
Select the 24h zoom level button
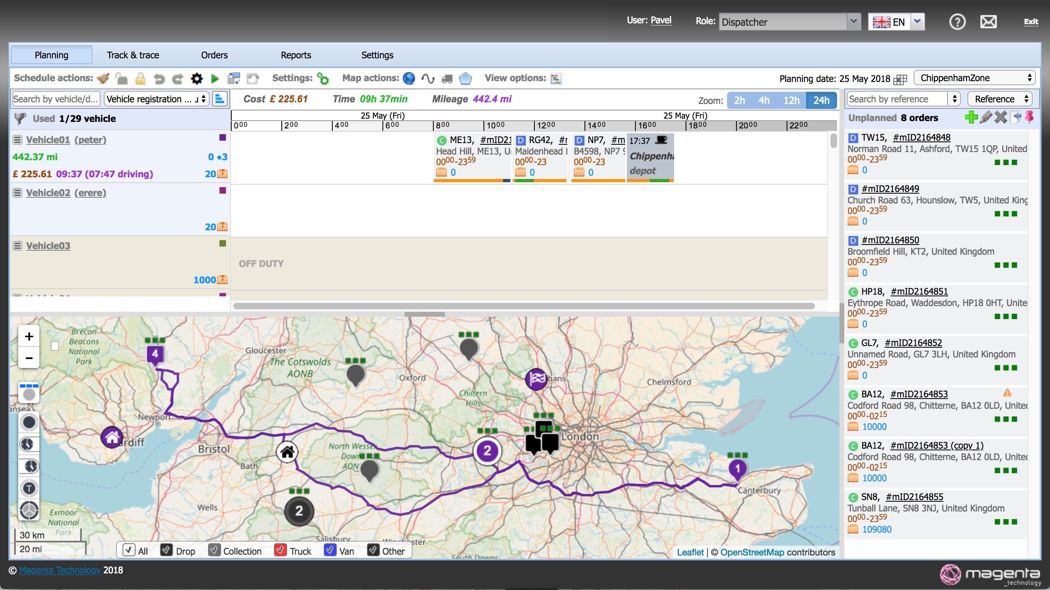pos(822,100)
